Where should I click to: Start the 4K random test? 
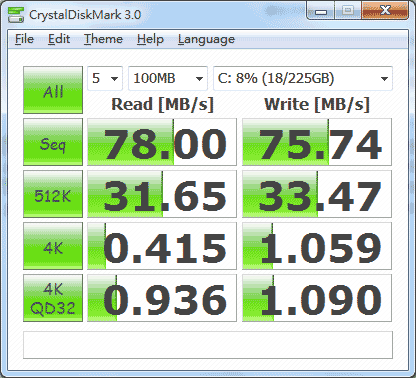point(53,246)
